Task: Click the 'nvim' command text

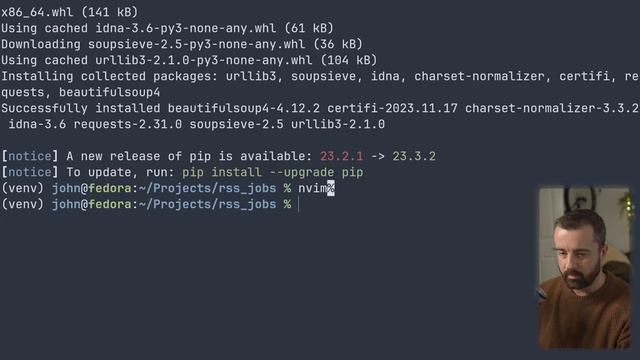Action: (313, 189)
